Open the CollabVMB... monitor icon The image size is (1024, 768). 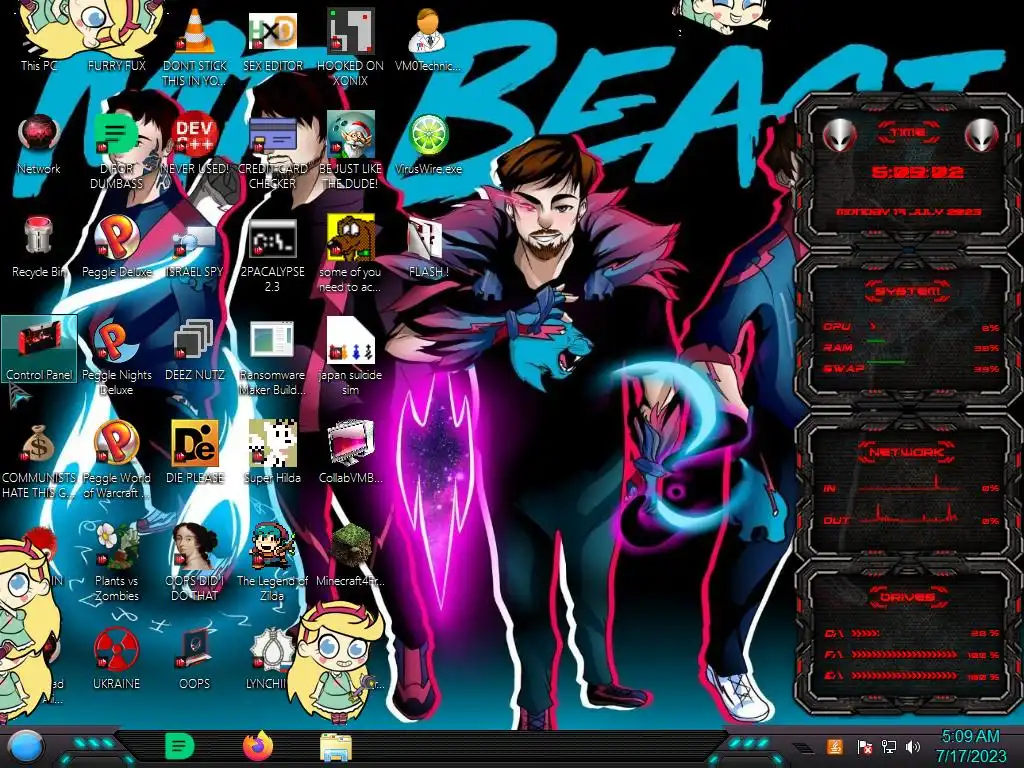tap(351, 452)
